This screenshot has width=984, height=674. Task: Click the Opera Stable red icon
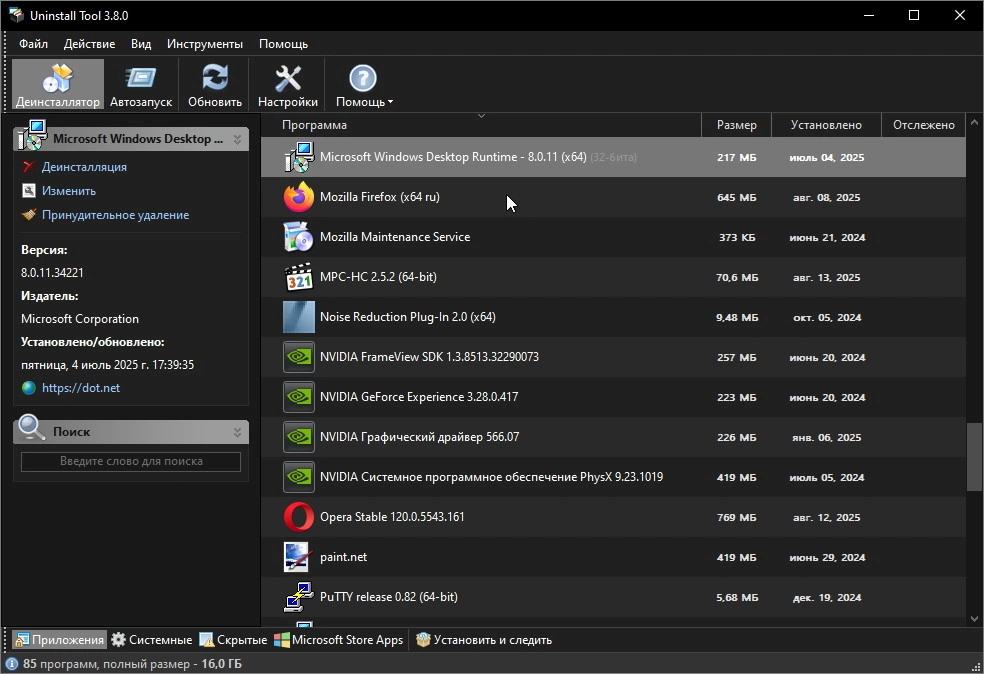299,517
